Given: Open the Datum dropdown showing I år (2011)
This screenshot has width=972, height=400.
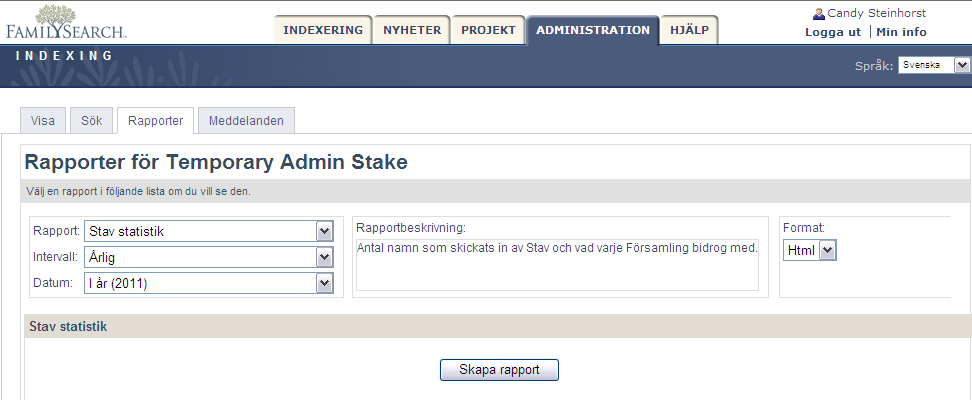Looking at the screenshot, I should 208,283.
